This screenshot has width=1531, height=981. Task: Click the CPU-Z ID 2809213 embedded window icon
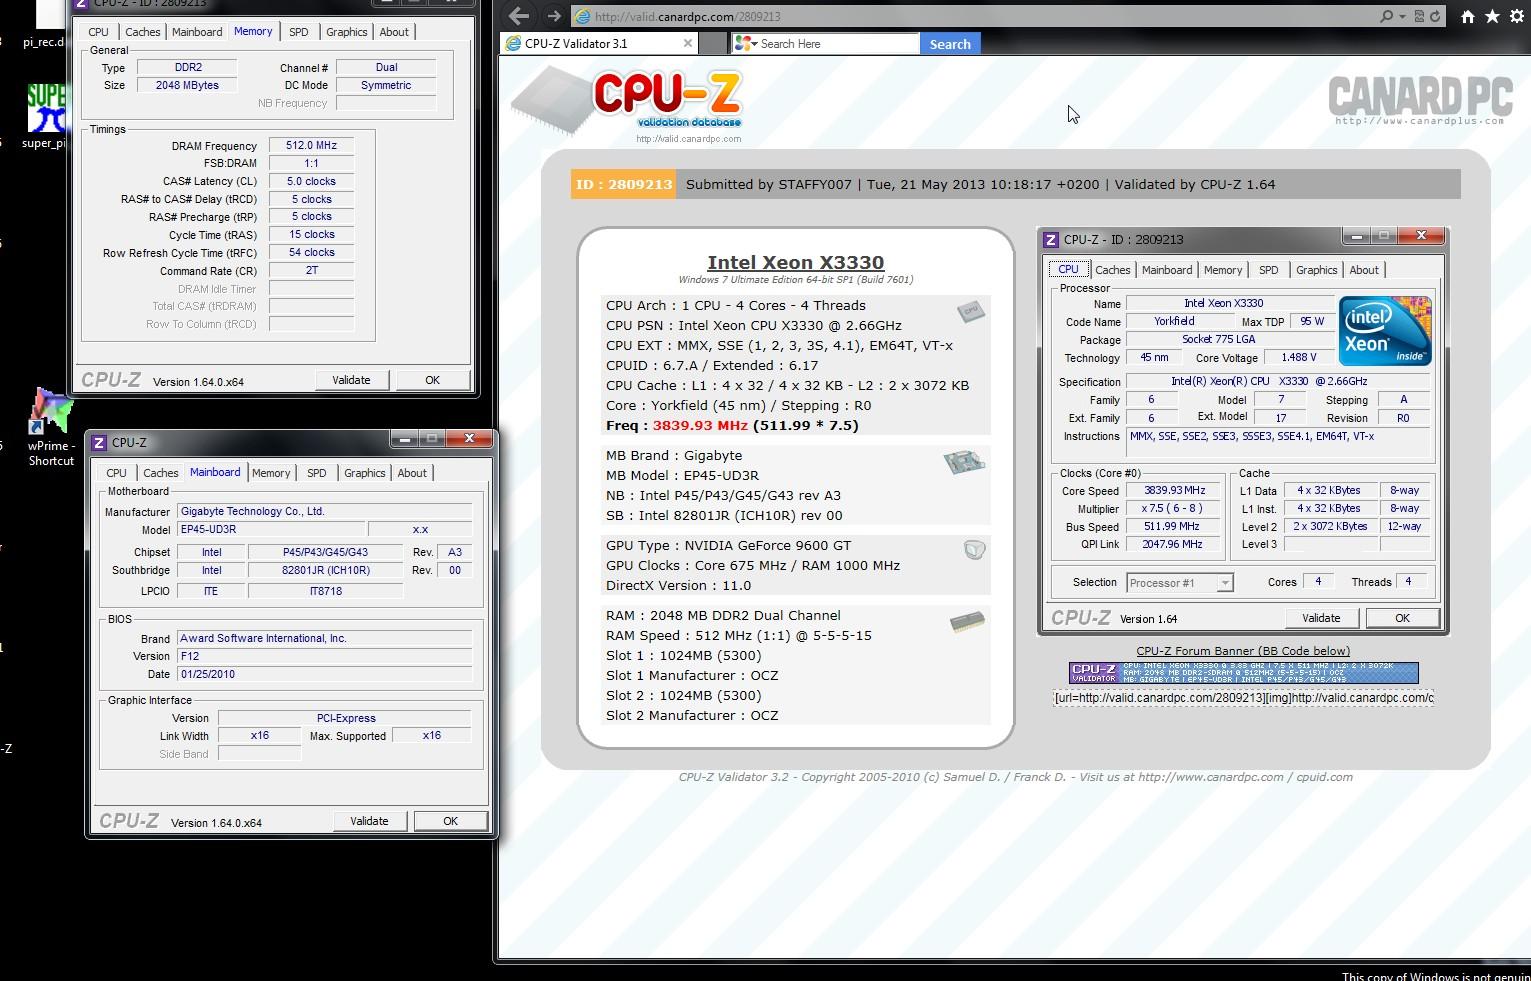pos(1050,239)
